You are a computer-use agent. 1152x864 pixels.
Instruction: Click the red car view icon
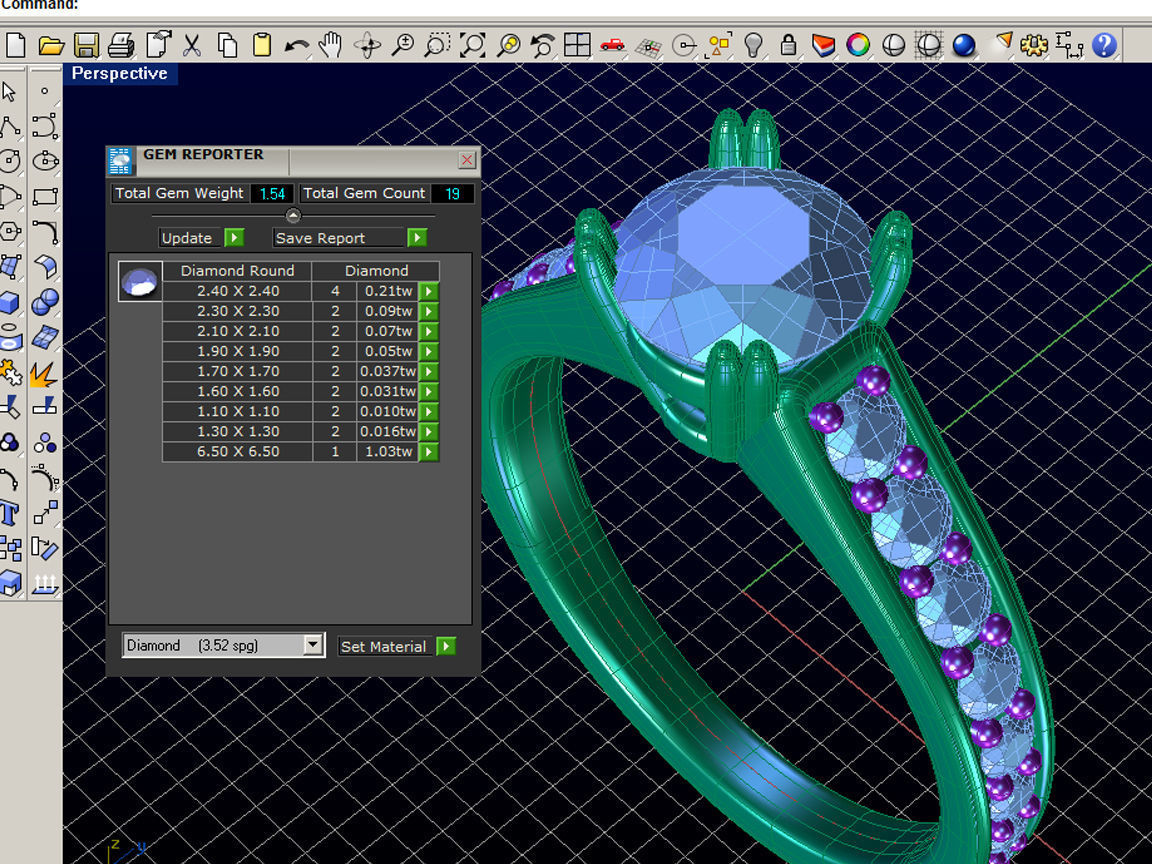click(x=612, y=46)
